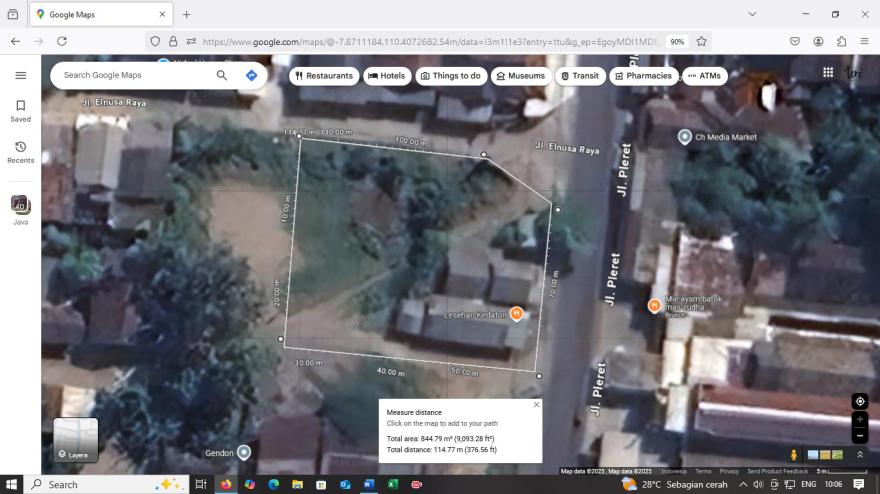Click the Directions icon in search box
Viewport: 880px width, 494px height.
pos(251,75)
